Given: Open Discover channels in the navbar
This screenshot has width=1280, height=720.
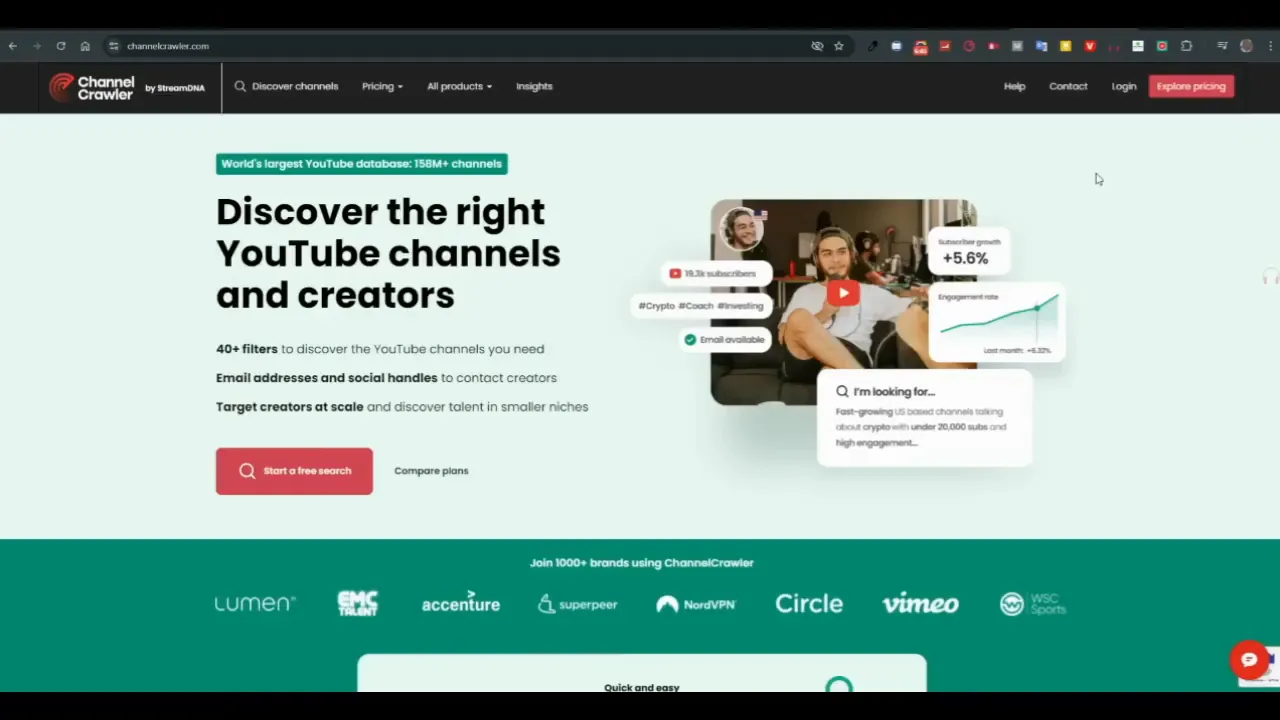Looking at the screenshot, I should coord(295,86).
